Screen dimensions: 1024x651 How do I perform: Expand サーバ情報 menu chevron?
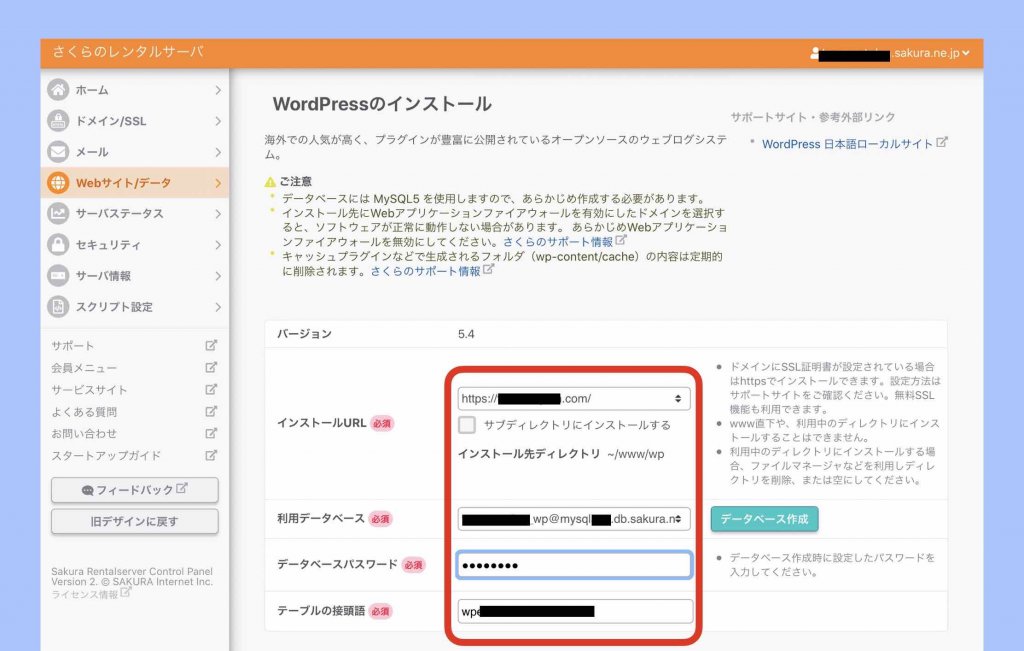(x=218, y=276)
